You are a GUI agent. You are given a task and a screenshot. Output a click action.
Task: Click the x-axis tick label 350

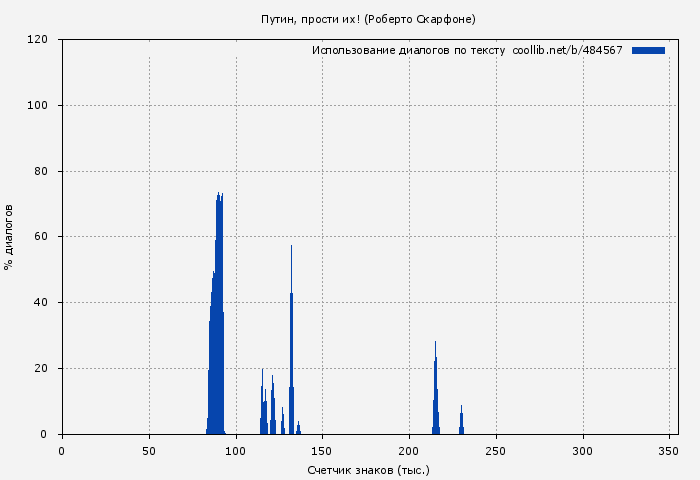[669, 451]
